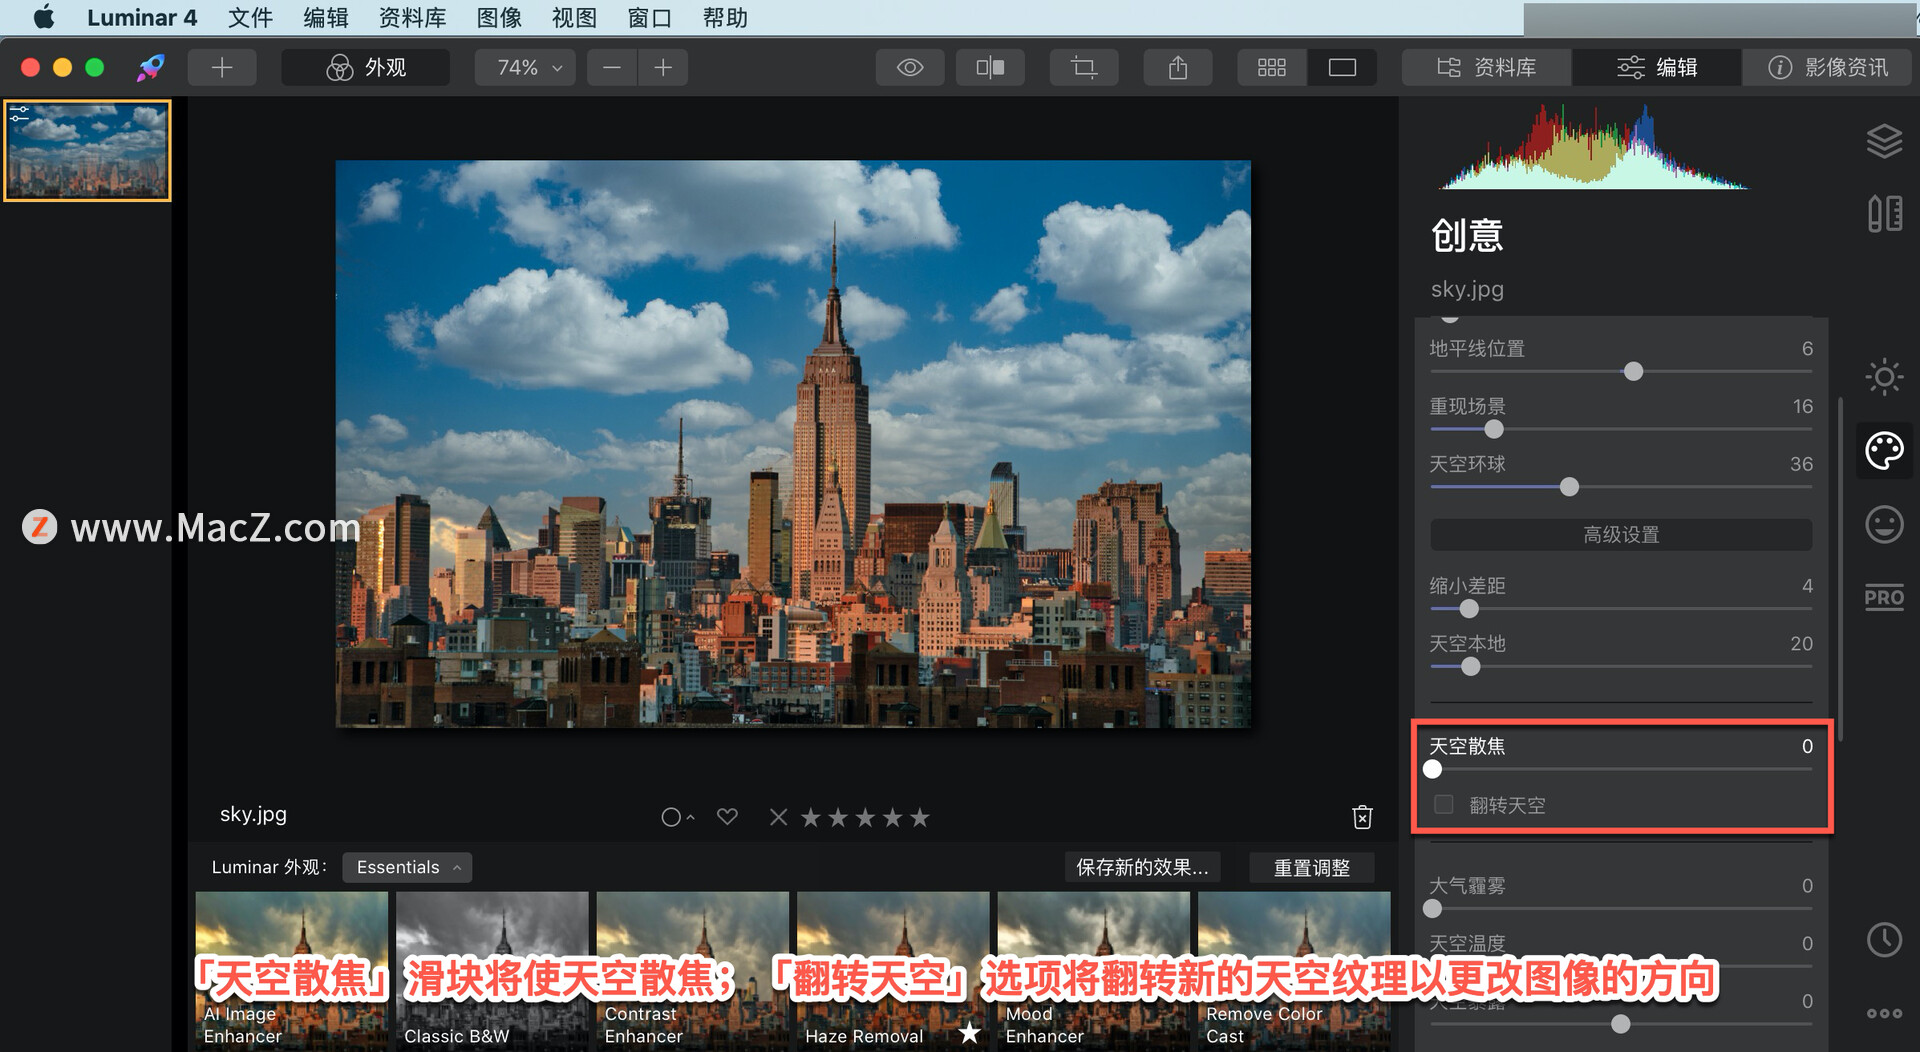The width and height of the screenshot is (1920, 1052).
Task: Delete image with trash icon
Action: click(x=1362, y=817)
